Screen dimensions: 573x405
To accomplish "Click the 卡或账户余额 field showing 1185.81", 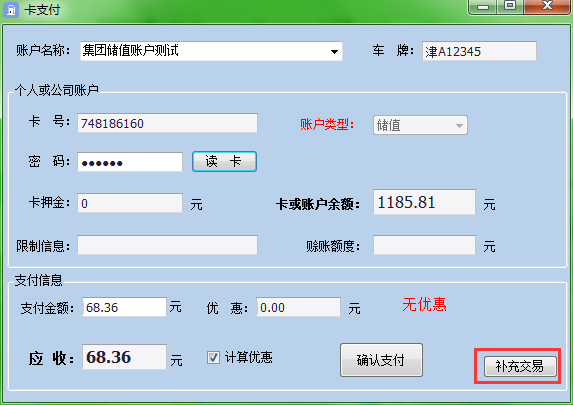I will tap(424, 202).
